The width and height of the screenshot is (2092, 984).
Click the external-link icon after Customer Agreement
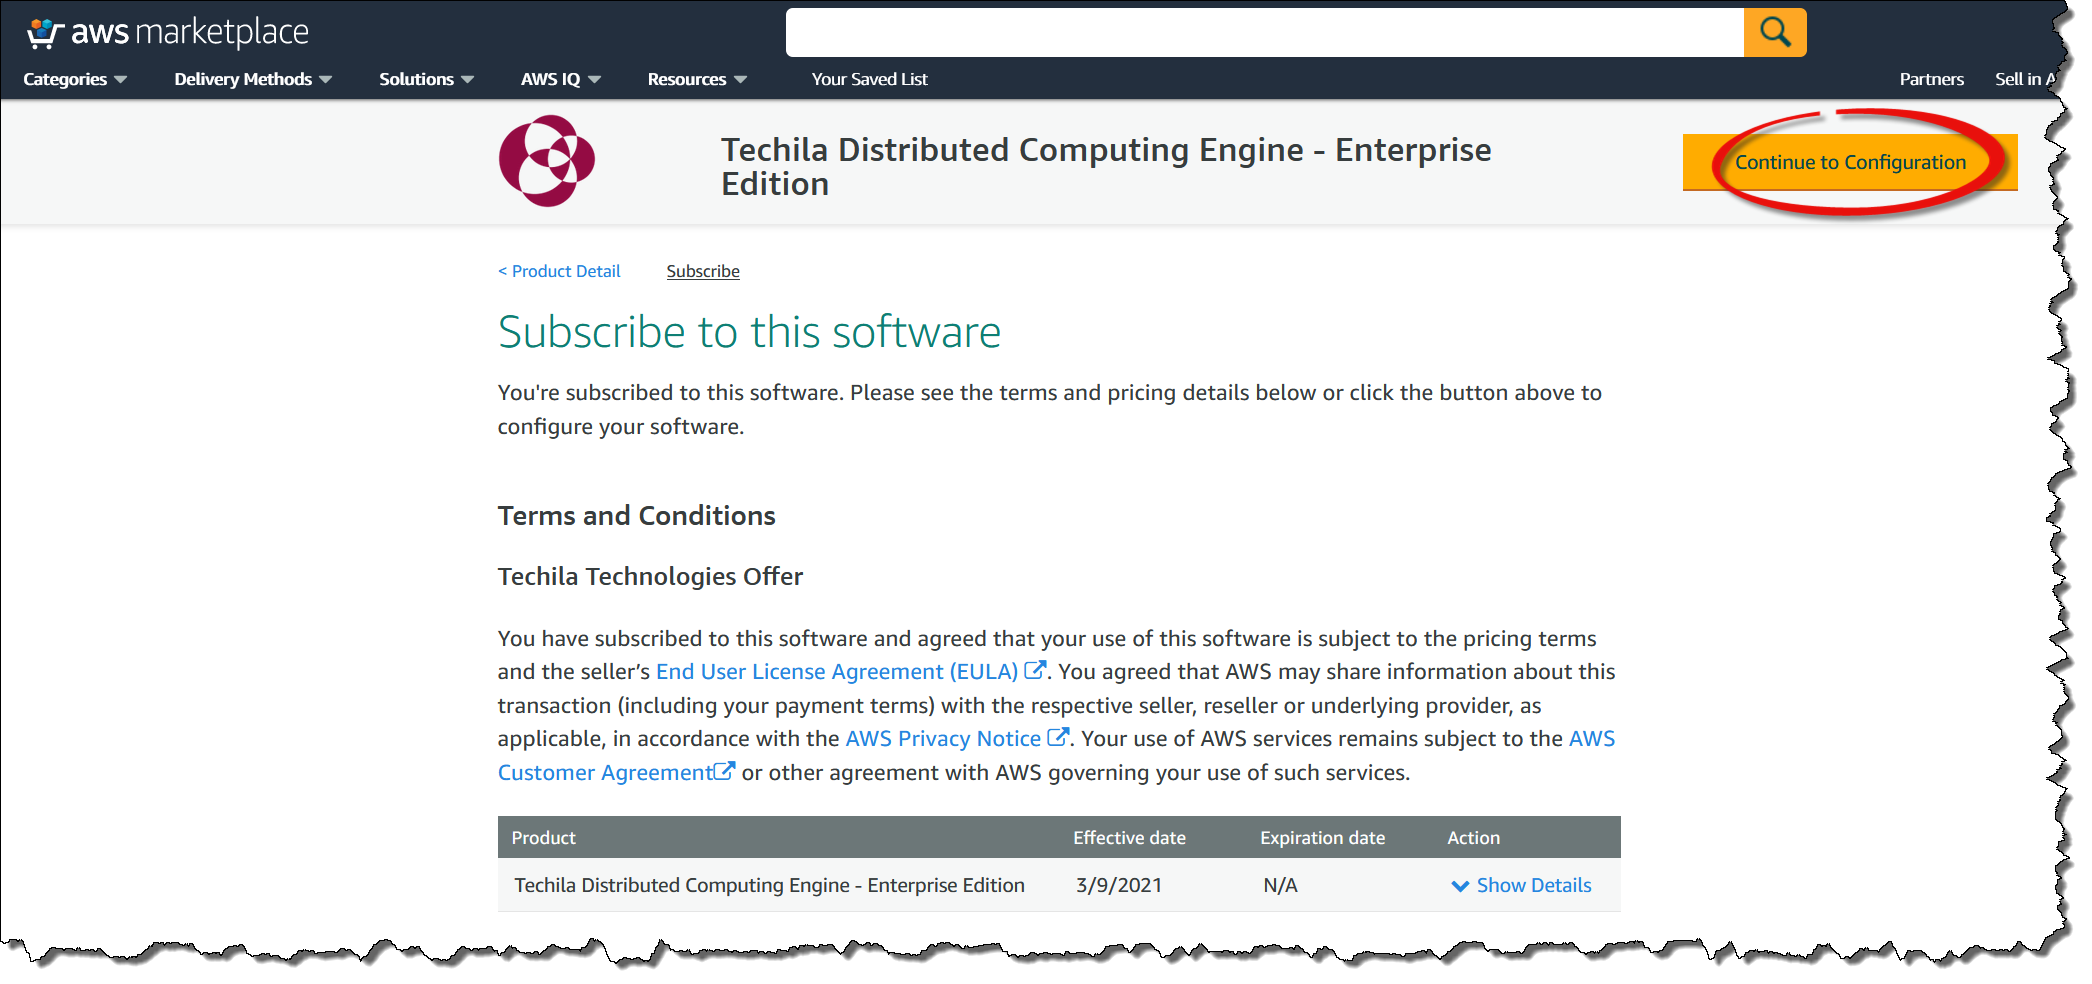724,772
